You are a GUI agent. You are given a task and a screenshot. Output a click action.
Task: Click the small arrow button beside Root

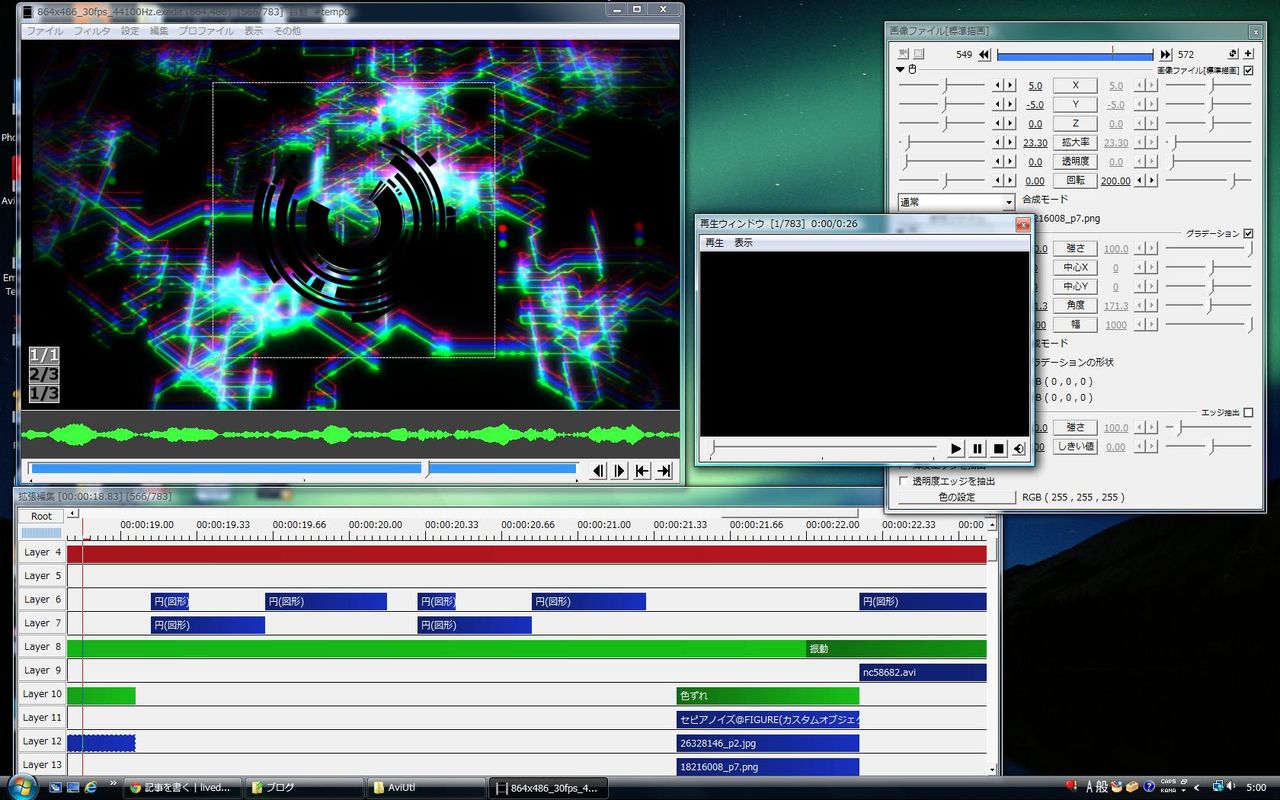click(x=72, y=514)
